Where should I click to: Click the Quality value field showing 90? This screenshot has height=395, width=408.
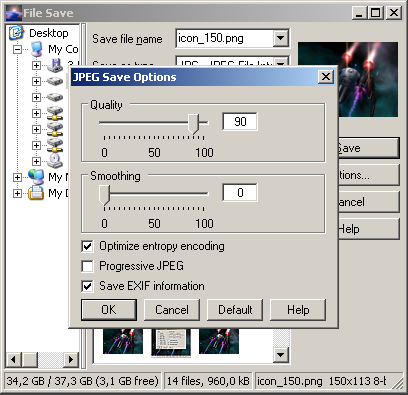pos(240,121)
